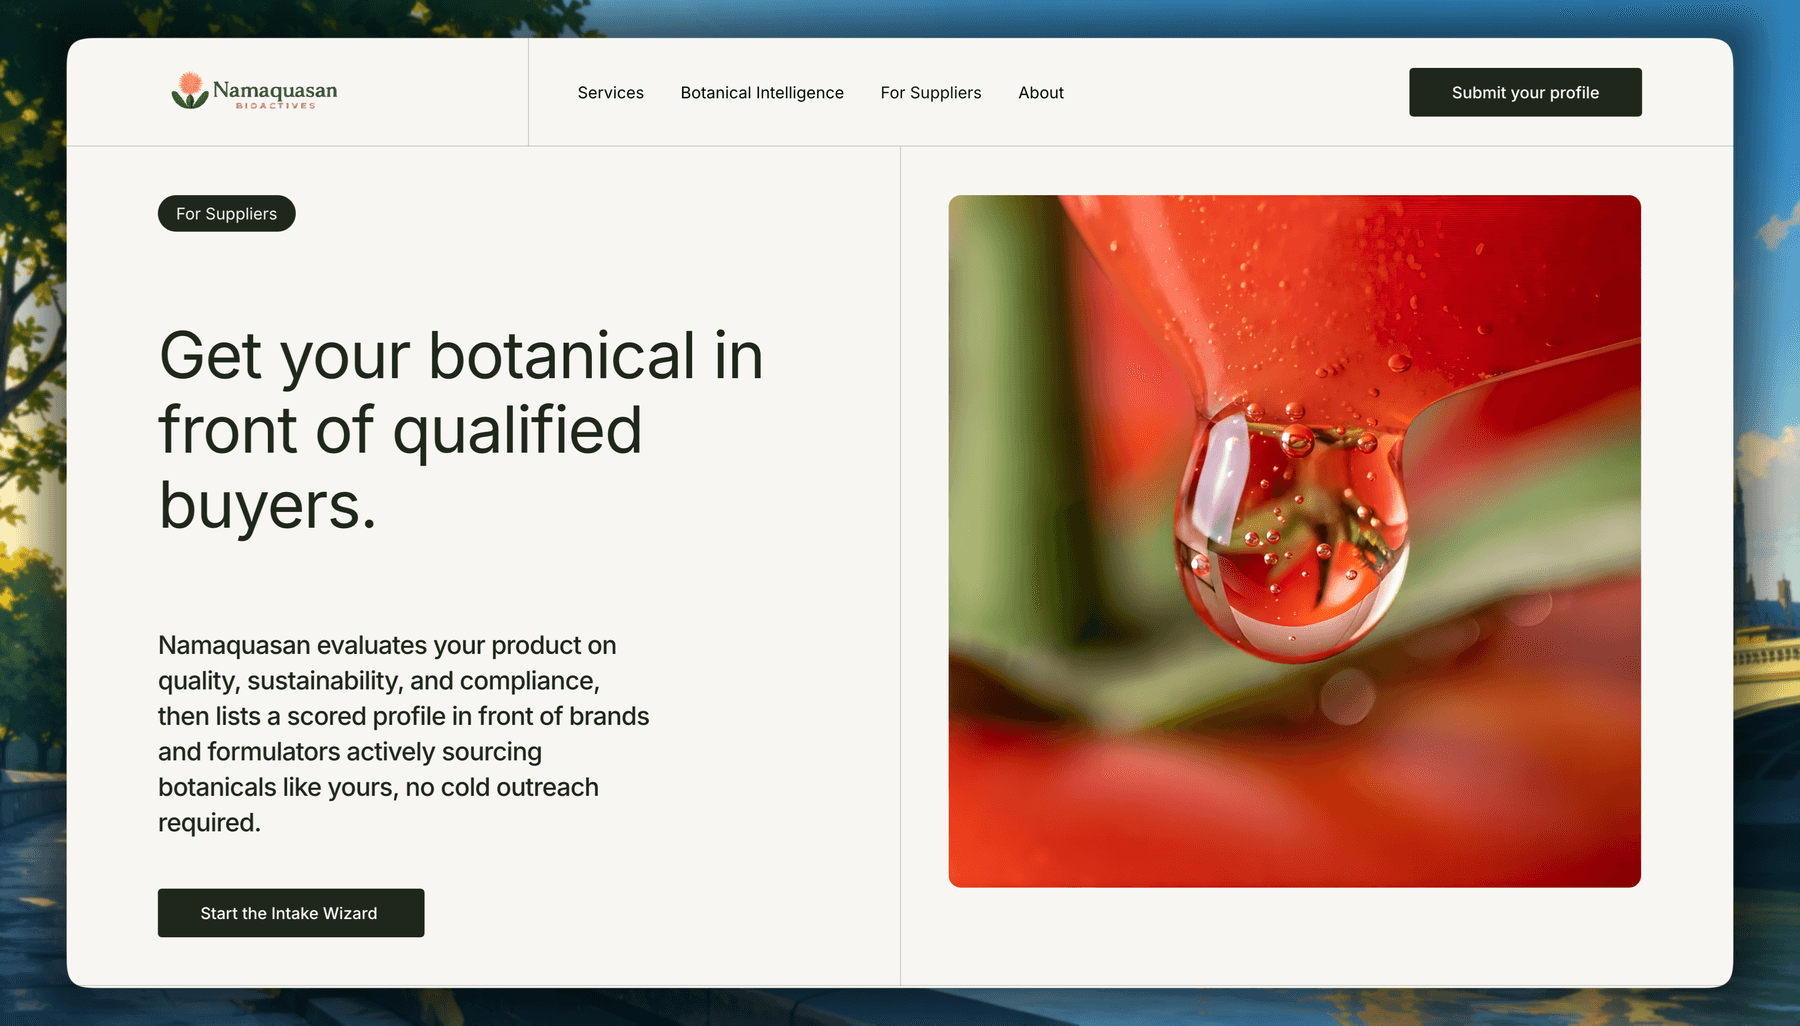Select For Suppliers in the top navigation

tap(931, 93)
